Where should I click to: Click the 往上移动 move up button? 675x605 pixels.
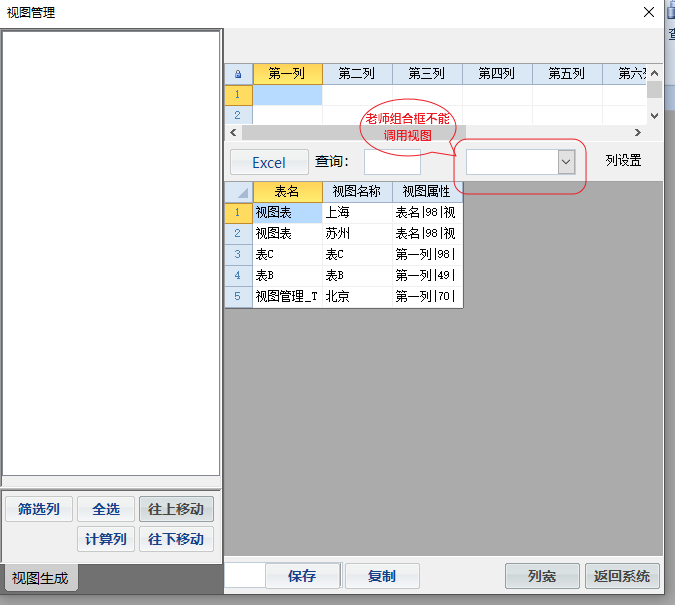[x=176, y=509]
